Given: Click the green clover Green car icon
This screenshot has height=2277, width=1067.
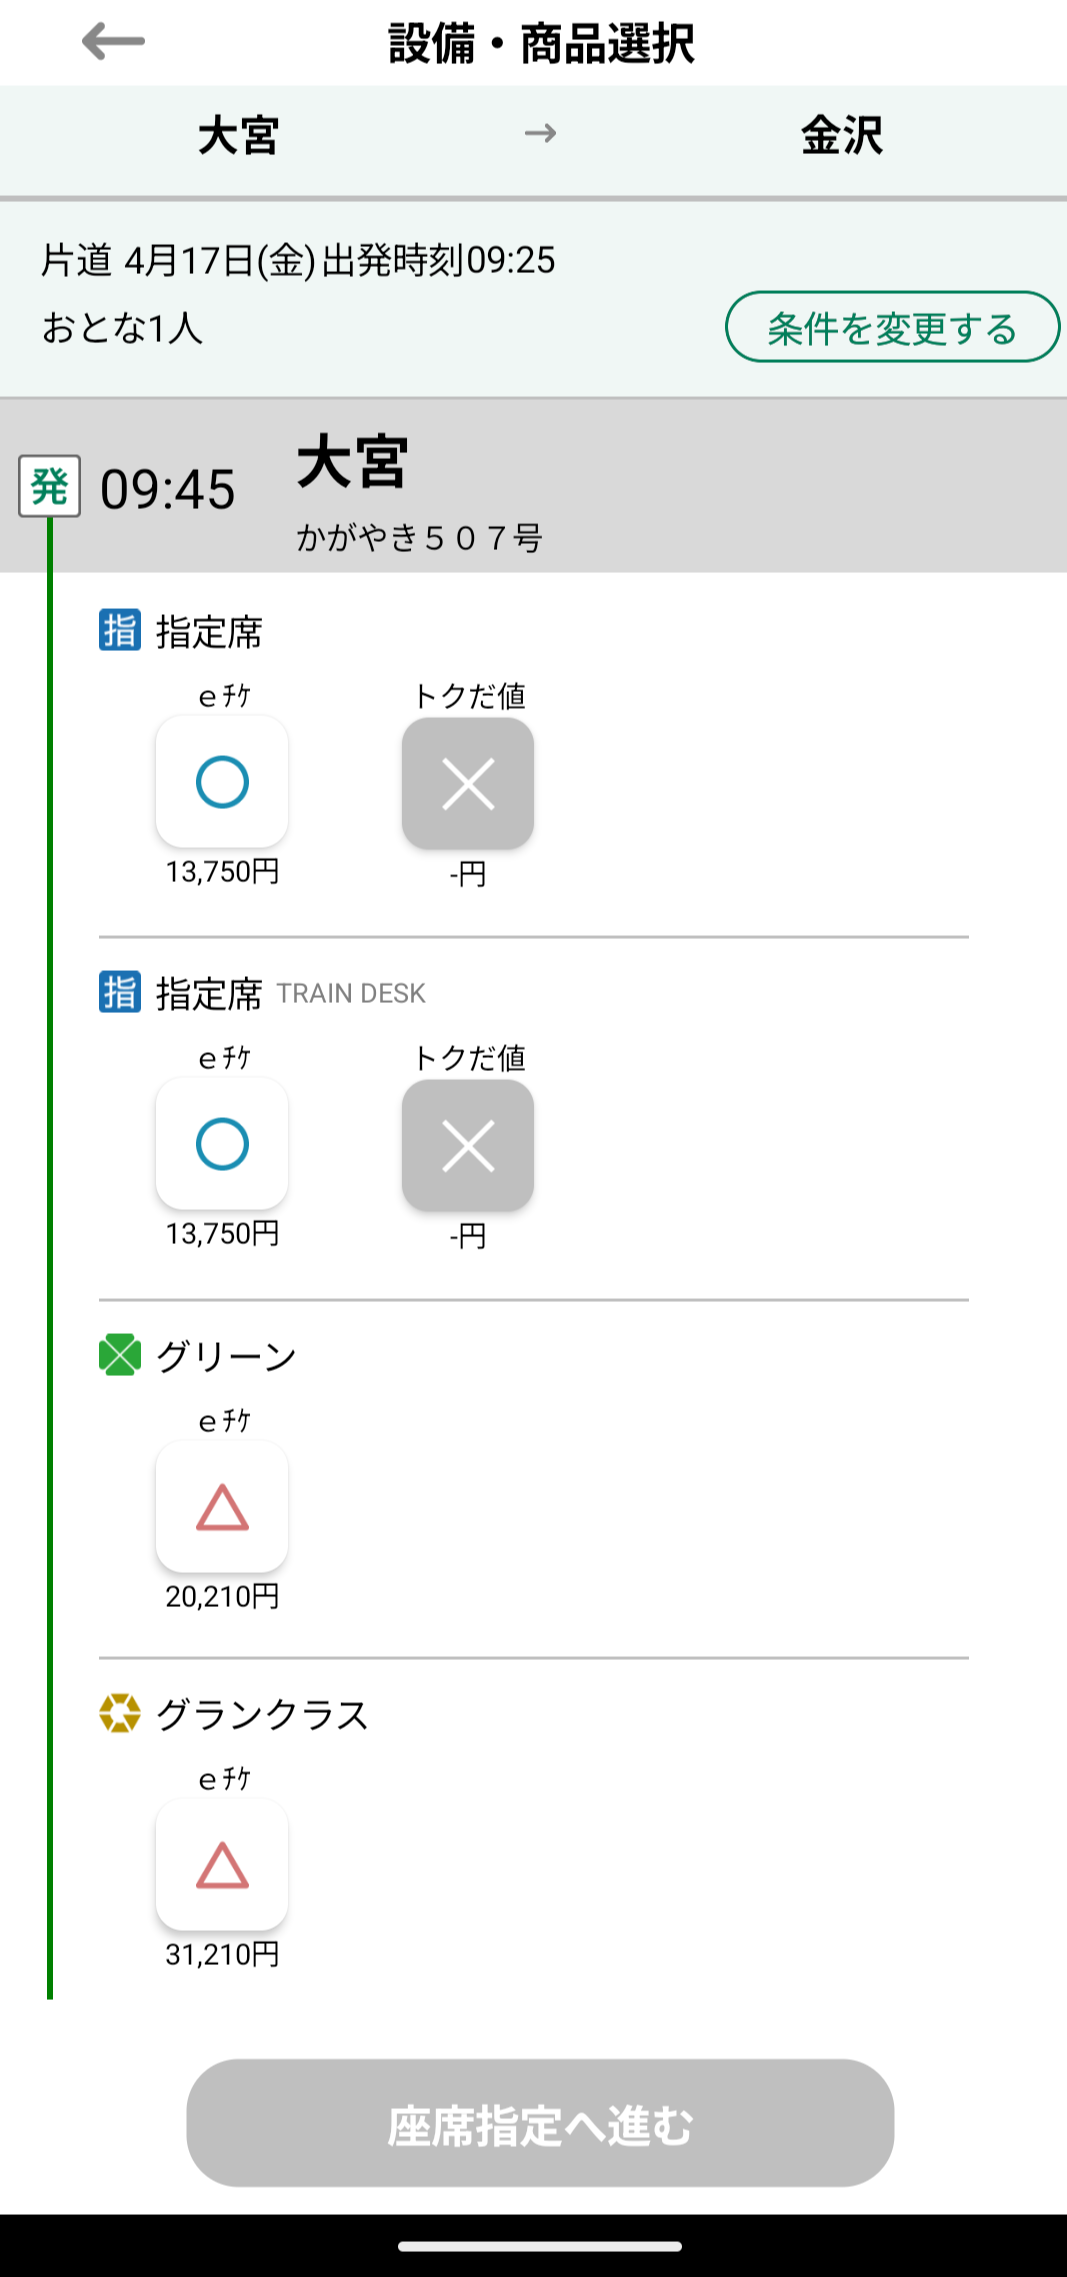Looking at the screenshot, I should click(x=120, y=1356).
